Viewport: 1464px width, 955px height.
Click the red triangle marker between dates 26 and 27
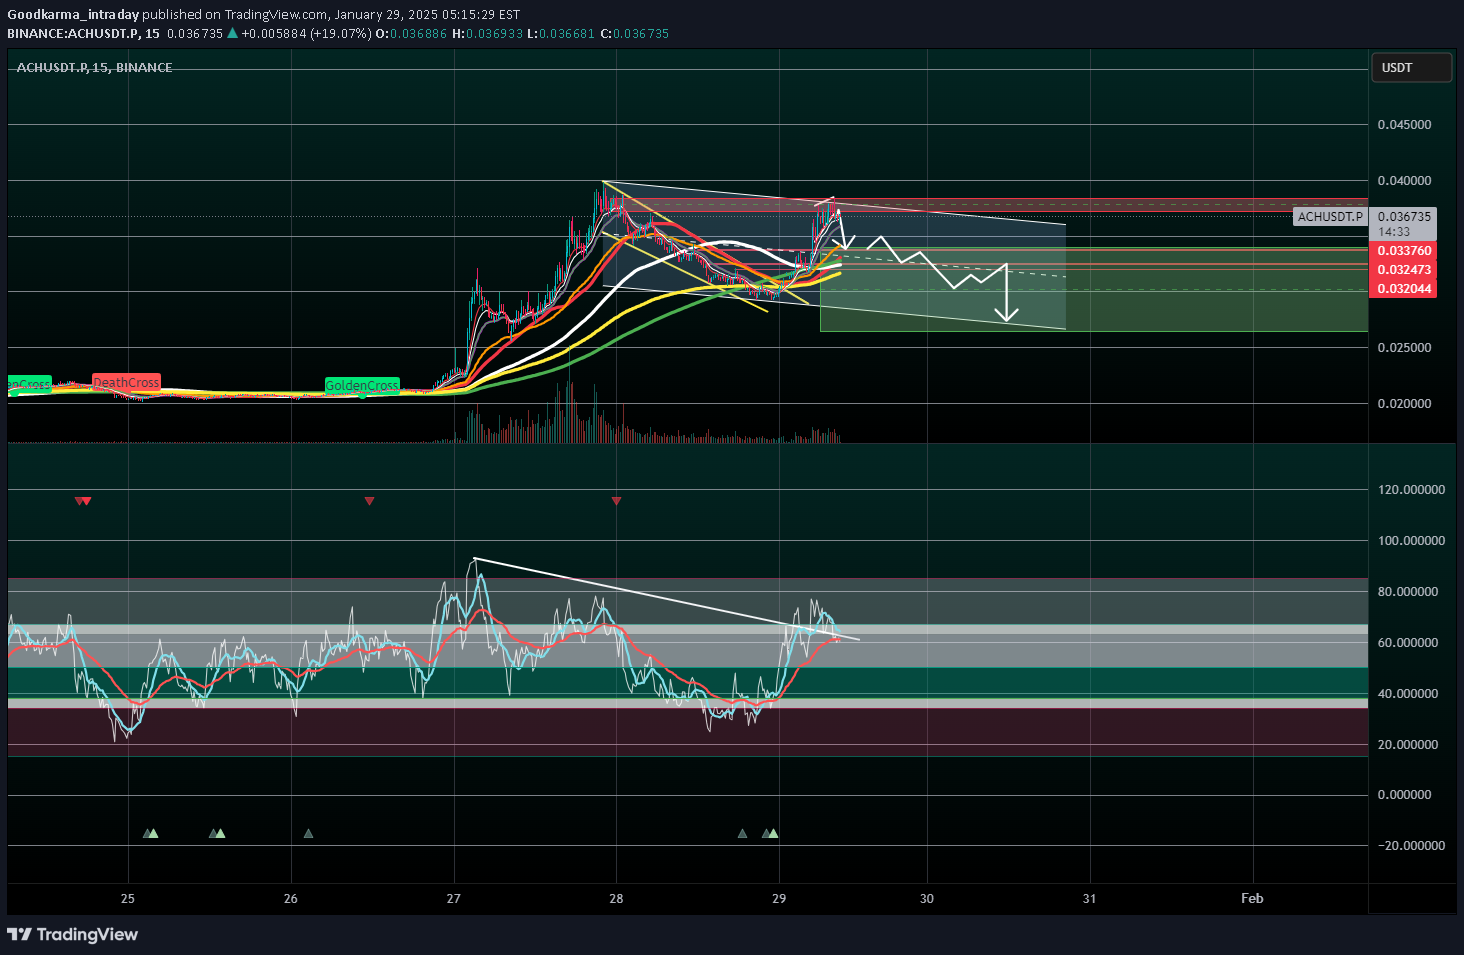369,501
